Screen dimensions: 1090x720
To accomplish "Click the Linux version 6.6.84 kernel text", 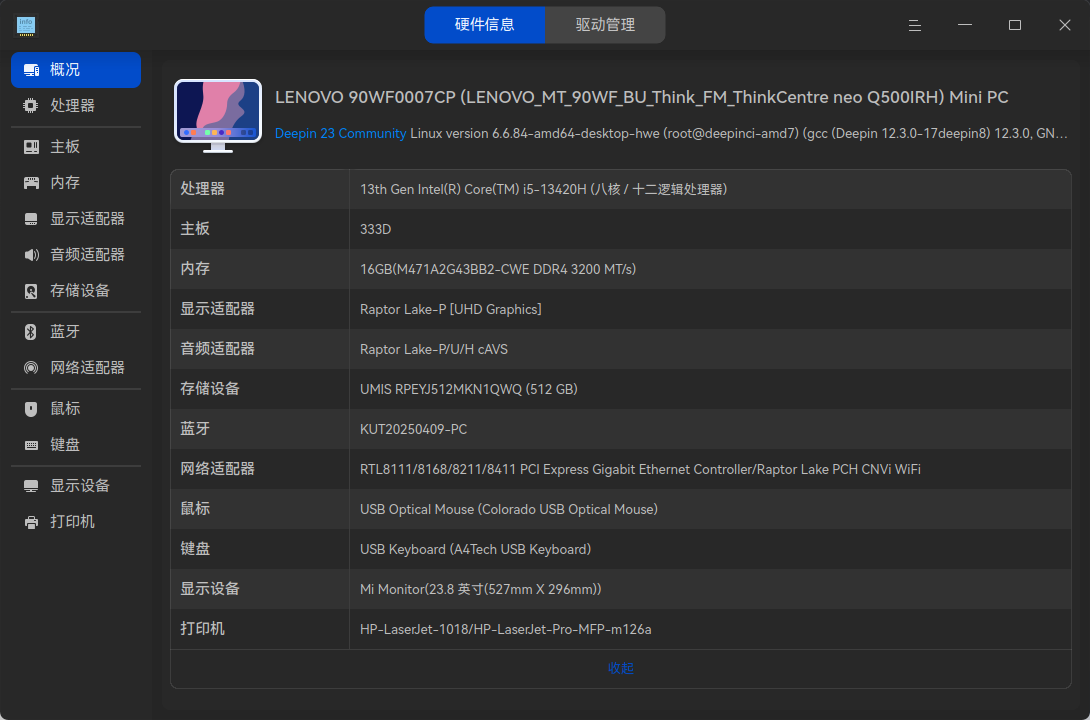I will pos(739,133).
